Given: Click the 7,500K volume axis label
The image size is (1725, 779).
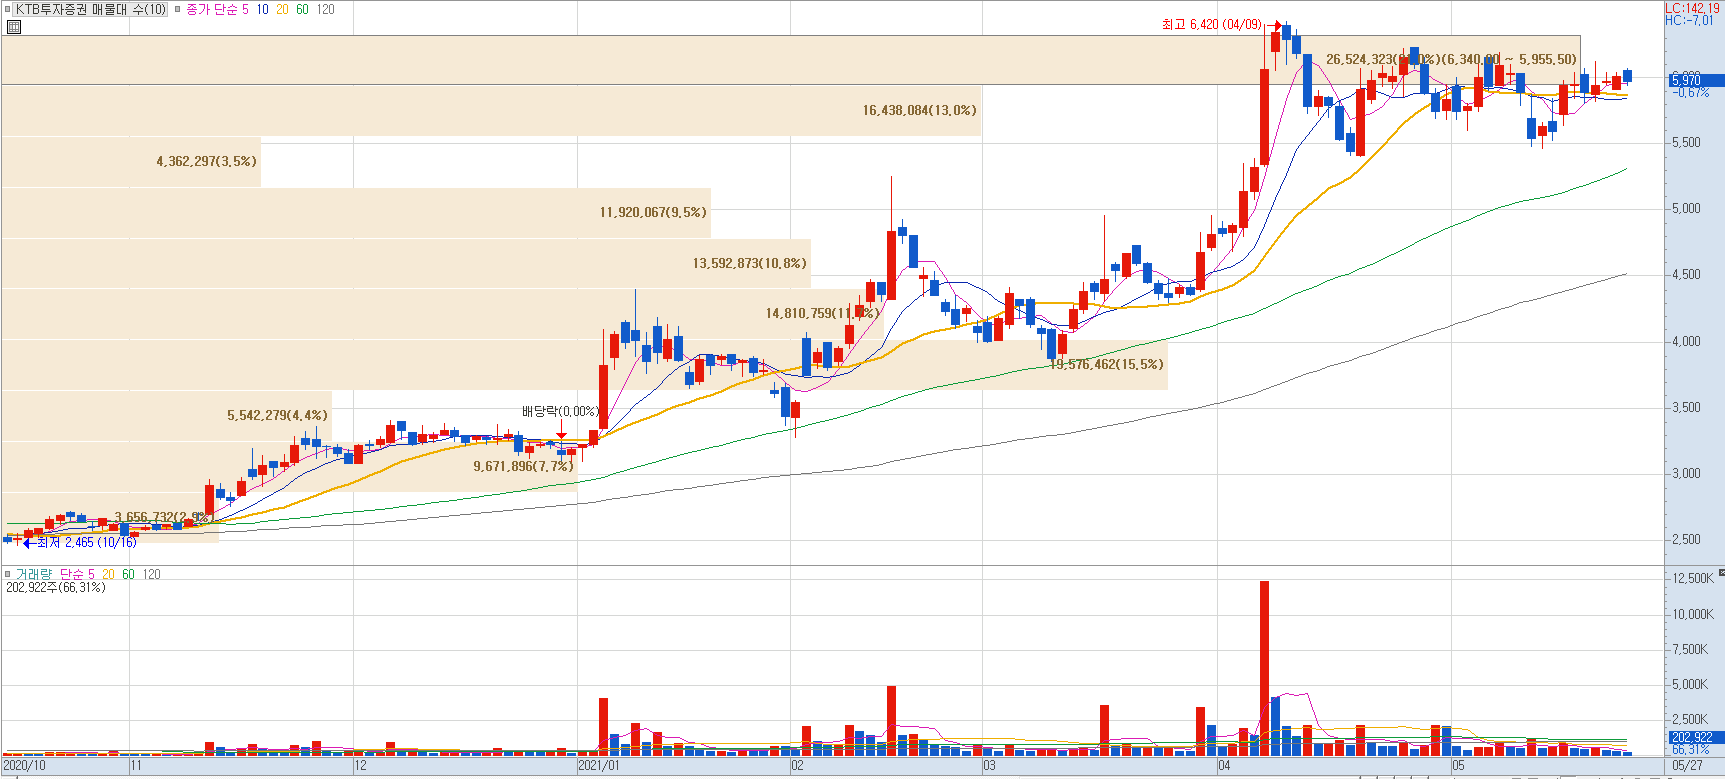Looking at the screenshot, I should coord(1691,649).
